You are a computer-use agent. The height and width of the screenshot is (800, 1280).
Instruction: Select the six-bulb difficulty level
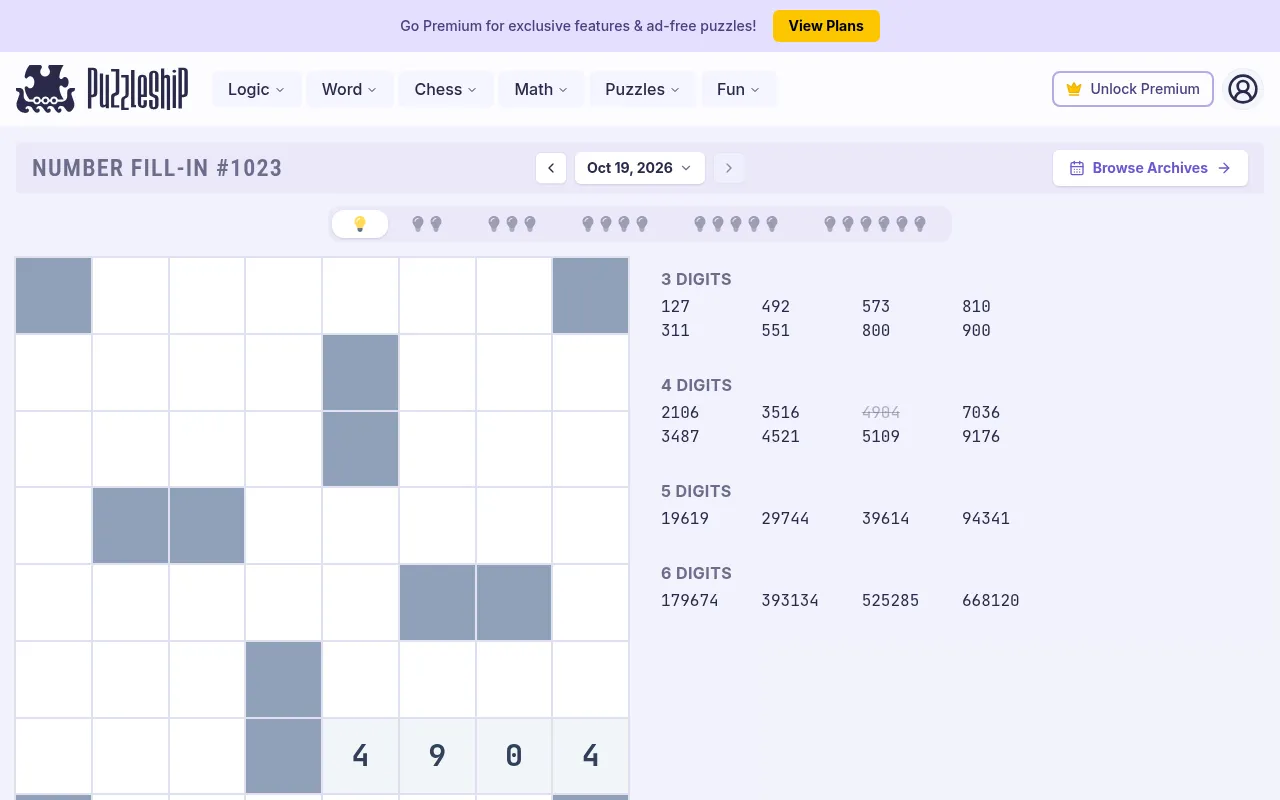[x=875, y=224]
